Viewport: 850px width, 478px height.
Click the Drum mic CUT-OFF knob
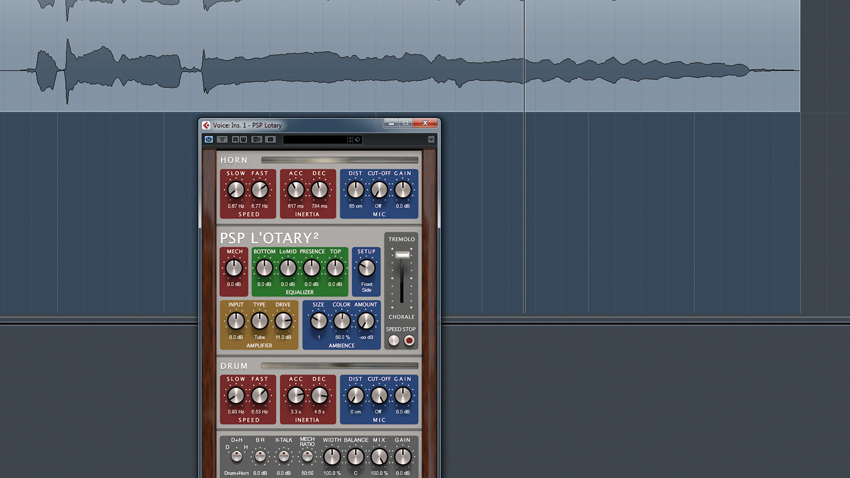click(x=379, y=396)
